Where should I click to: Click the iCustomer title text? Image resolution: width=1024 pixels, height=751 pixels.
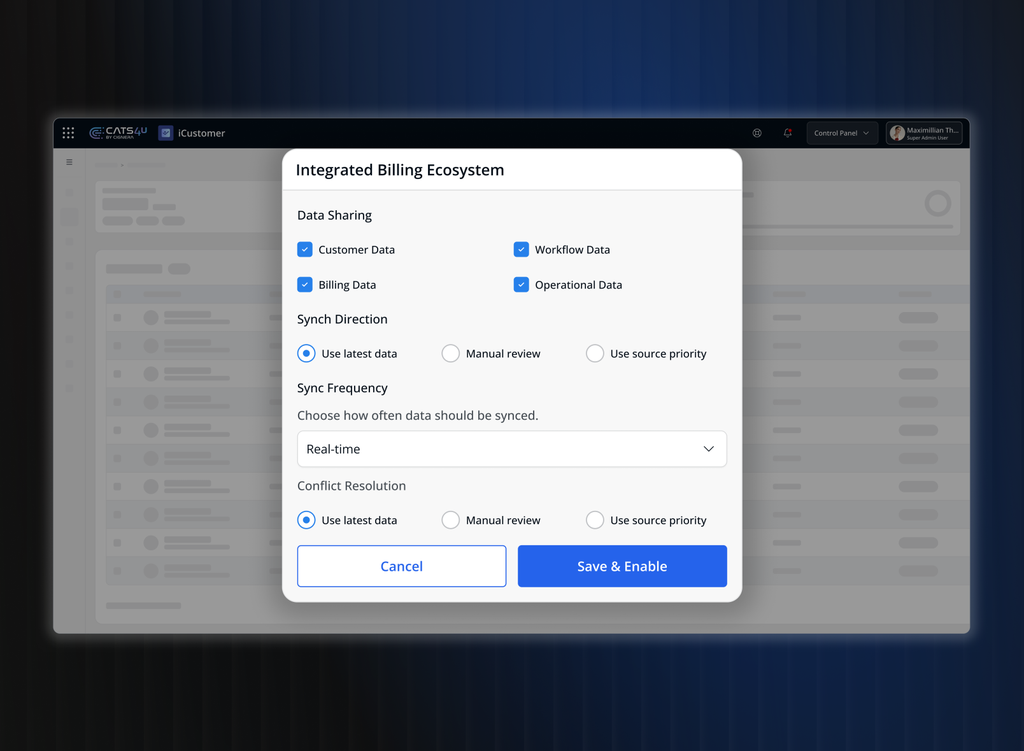pyautogui.click(x=201, y=133)
